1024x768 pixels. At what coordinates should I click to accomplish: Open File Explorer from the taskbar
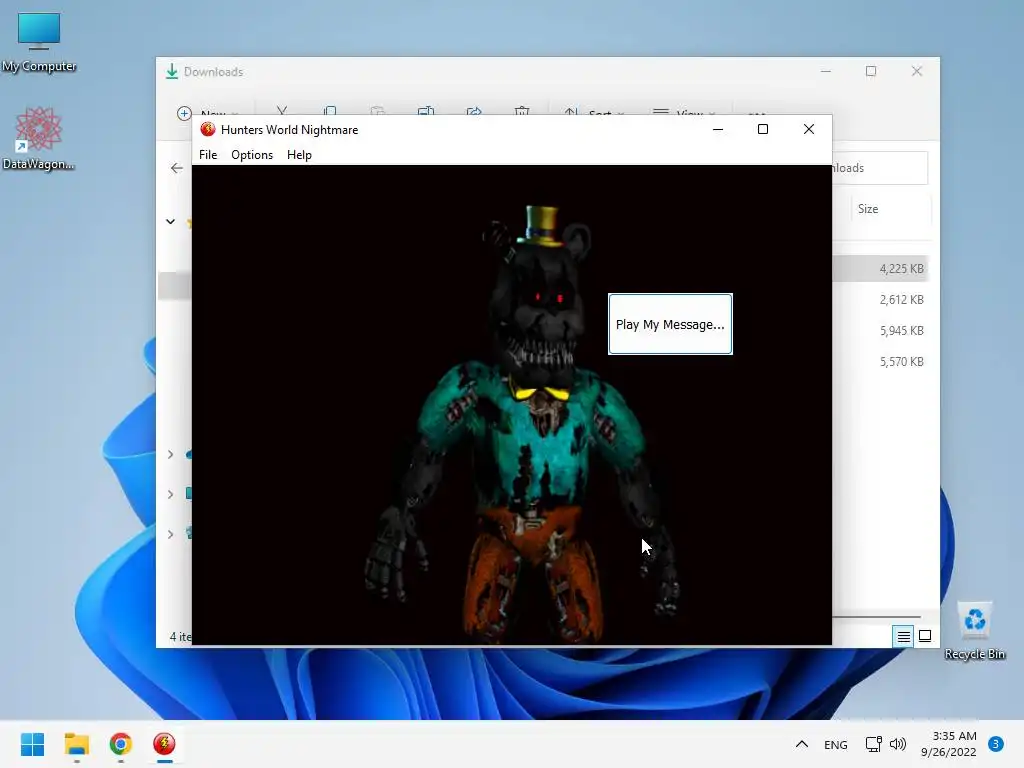[x=76, y=744]
